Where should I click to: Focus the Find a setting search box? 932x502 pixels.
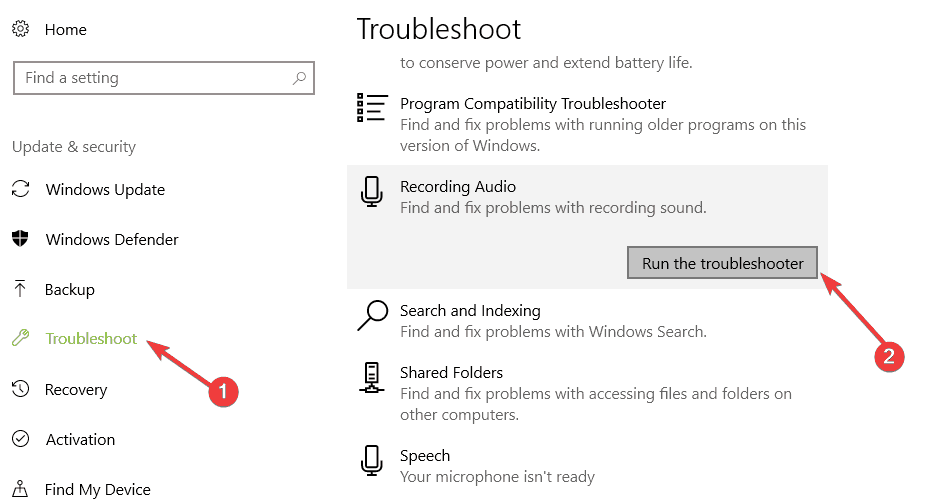163,78
